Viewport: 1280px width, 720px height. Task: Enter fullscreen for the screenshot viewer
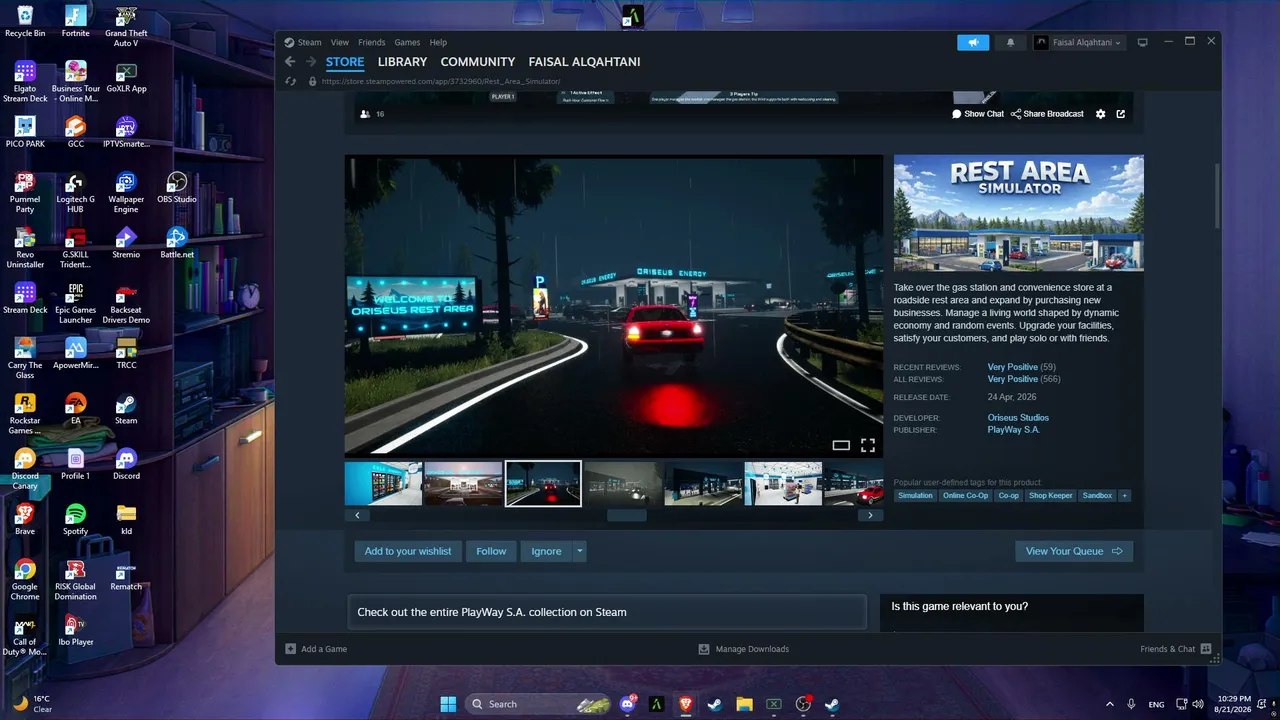(x=868, y=445)
